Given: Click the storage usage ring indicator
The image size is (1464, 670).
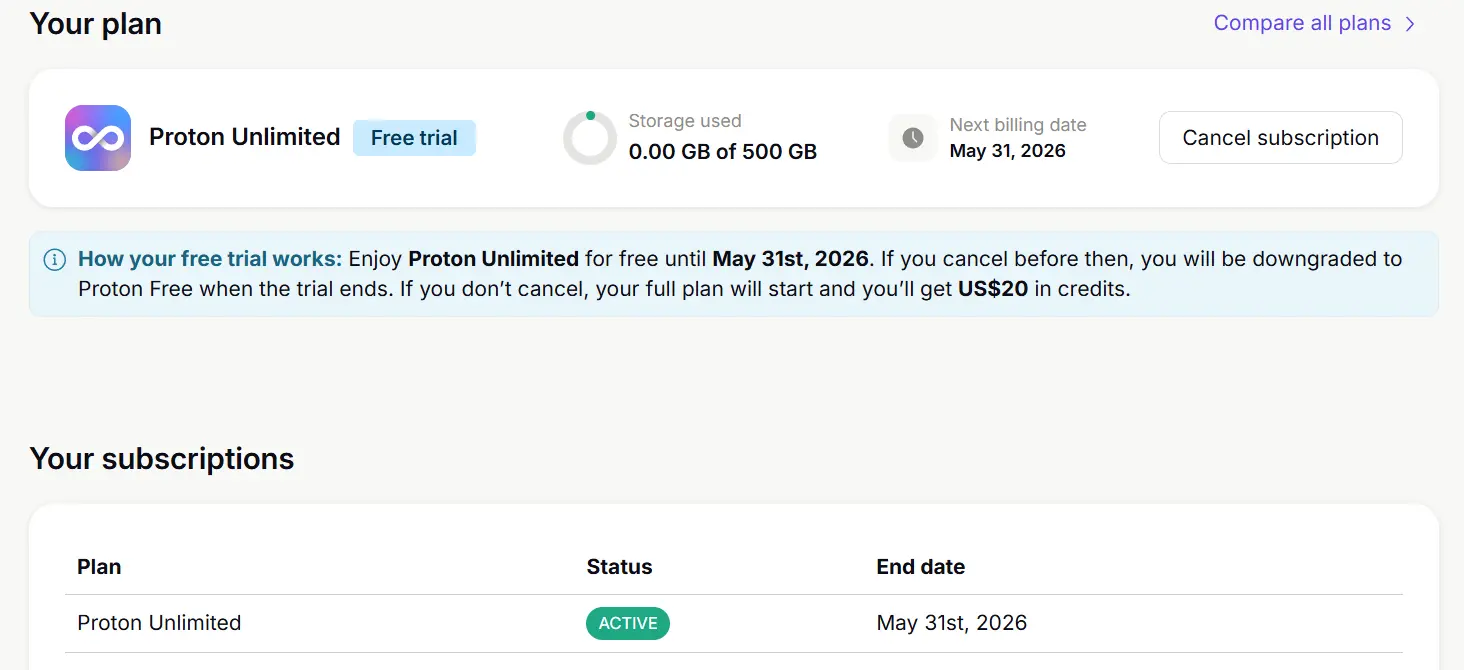Looking at the screenshot, I should coord(590,138).
